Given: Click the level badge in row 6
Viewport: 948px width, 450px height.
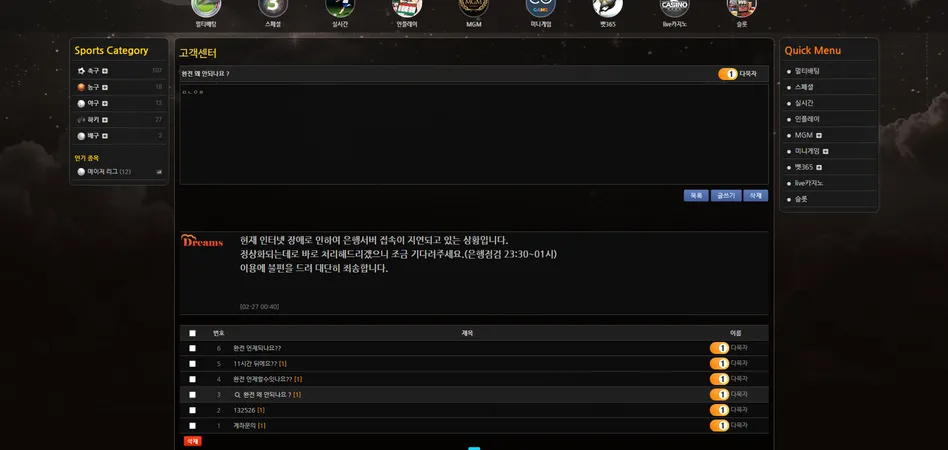Looking at the screenshot, I should pyautogui.click(x=719, y=348).
